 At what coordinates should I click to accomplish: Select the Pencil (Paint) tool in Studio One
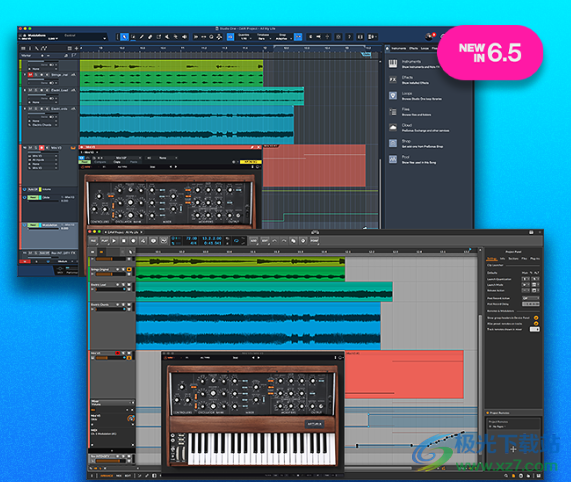pos(142,37)
